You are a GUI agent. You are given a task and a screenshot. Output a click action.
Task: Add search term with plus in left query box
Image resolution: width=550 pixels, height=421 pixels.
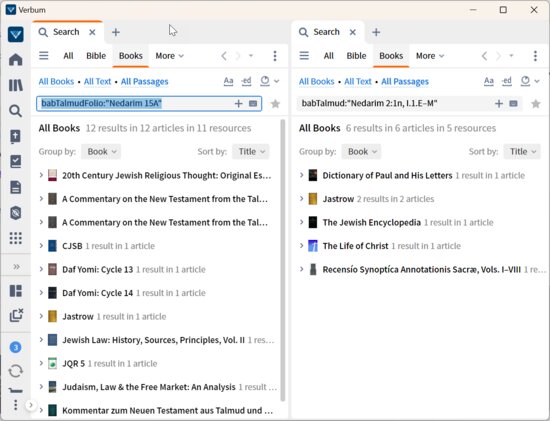point(239,103)
